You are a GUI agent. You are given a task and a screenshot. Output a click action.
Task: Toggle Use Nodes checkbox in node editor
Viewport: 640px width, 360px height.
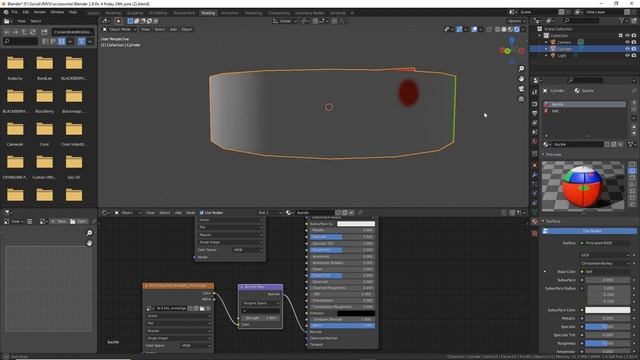pyautogui.click(x=202, y=213)
